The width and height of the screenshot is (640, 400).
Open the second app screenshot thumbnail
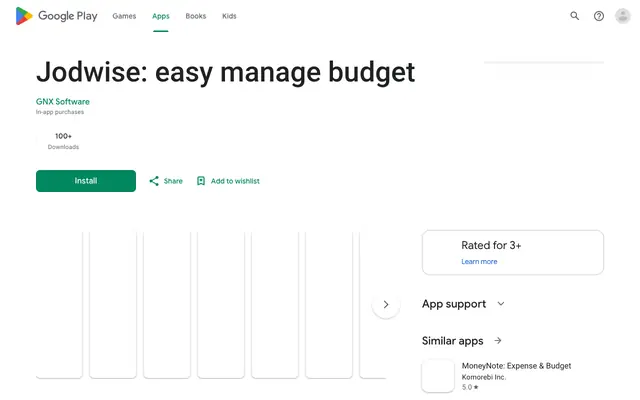point(113,305)
